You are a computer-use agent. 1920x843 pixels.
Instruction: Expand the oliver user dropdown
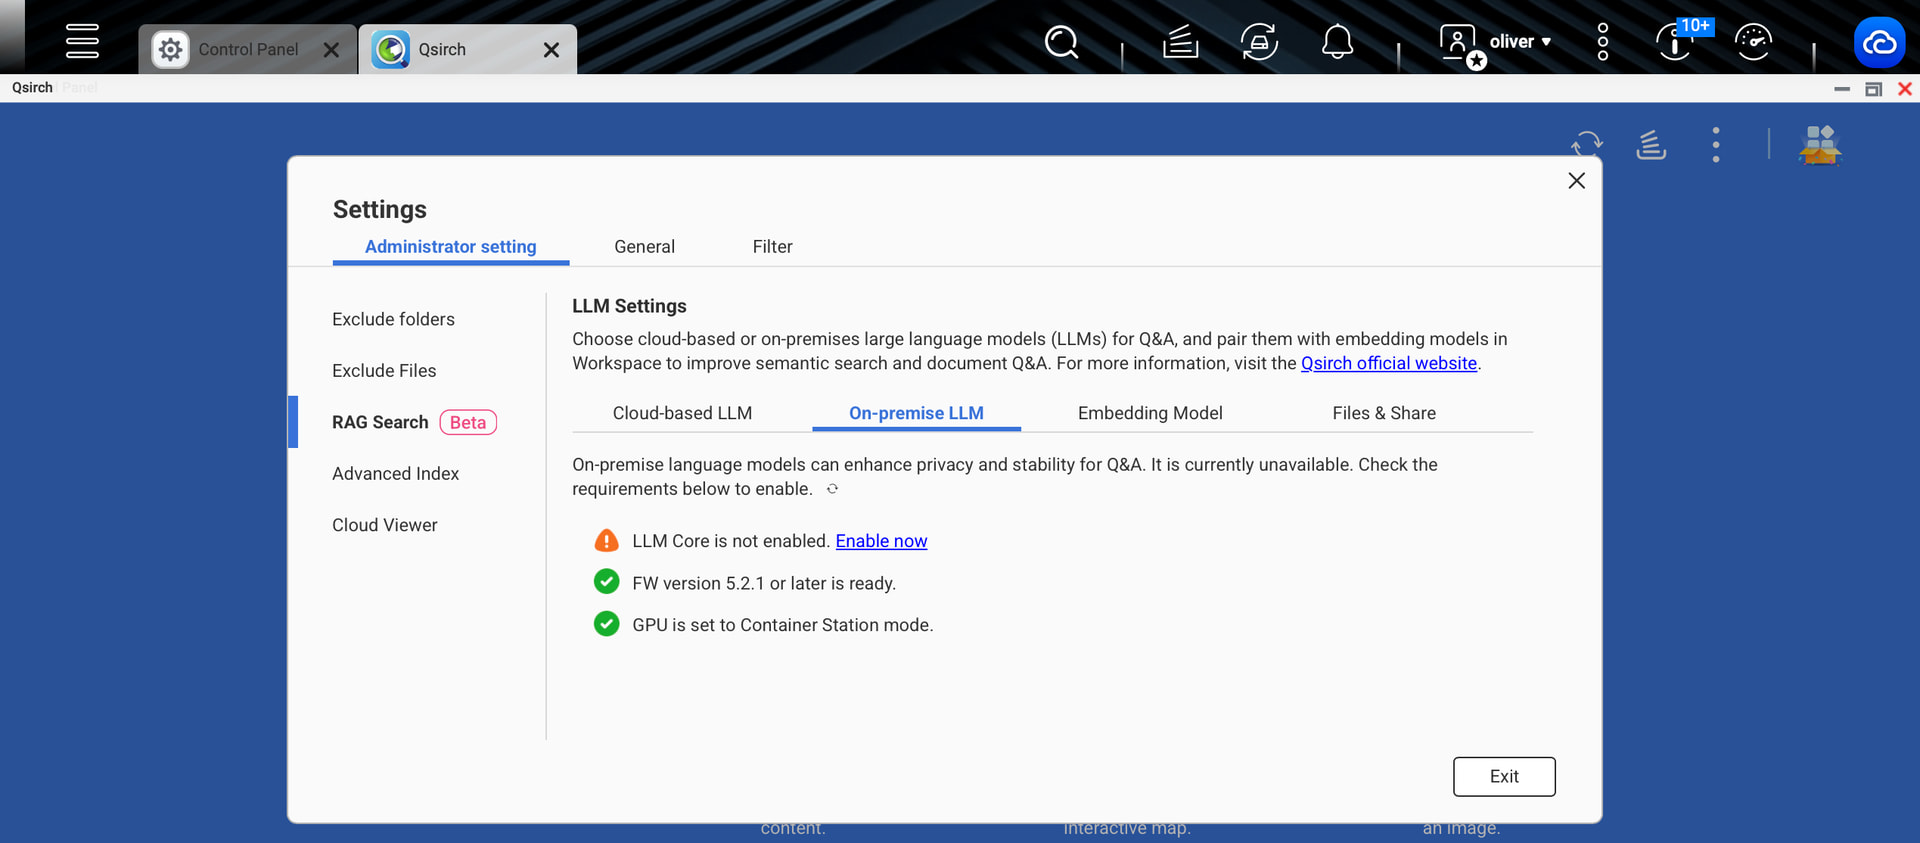coord(1519,42)
